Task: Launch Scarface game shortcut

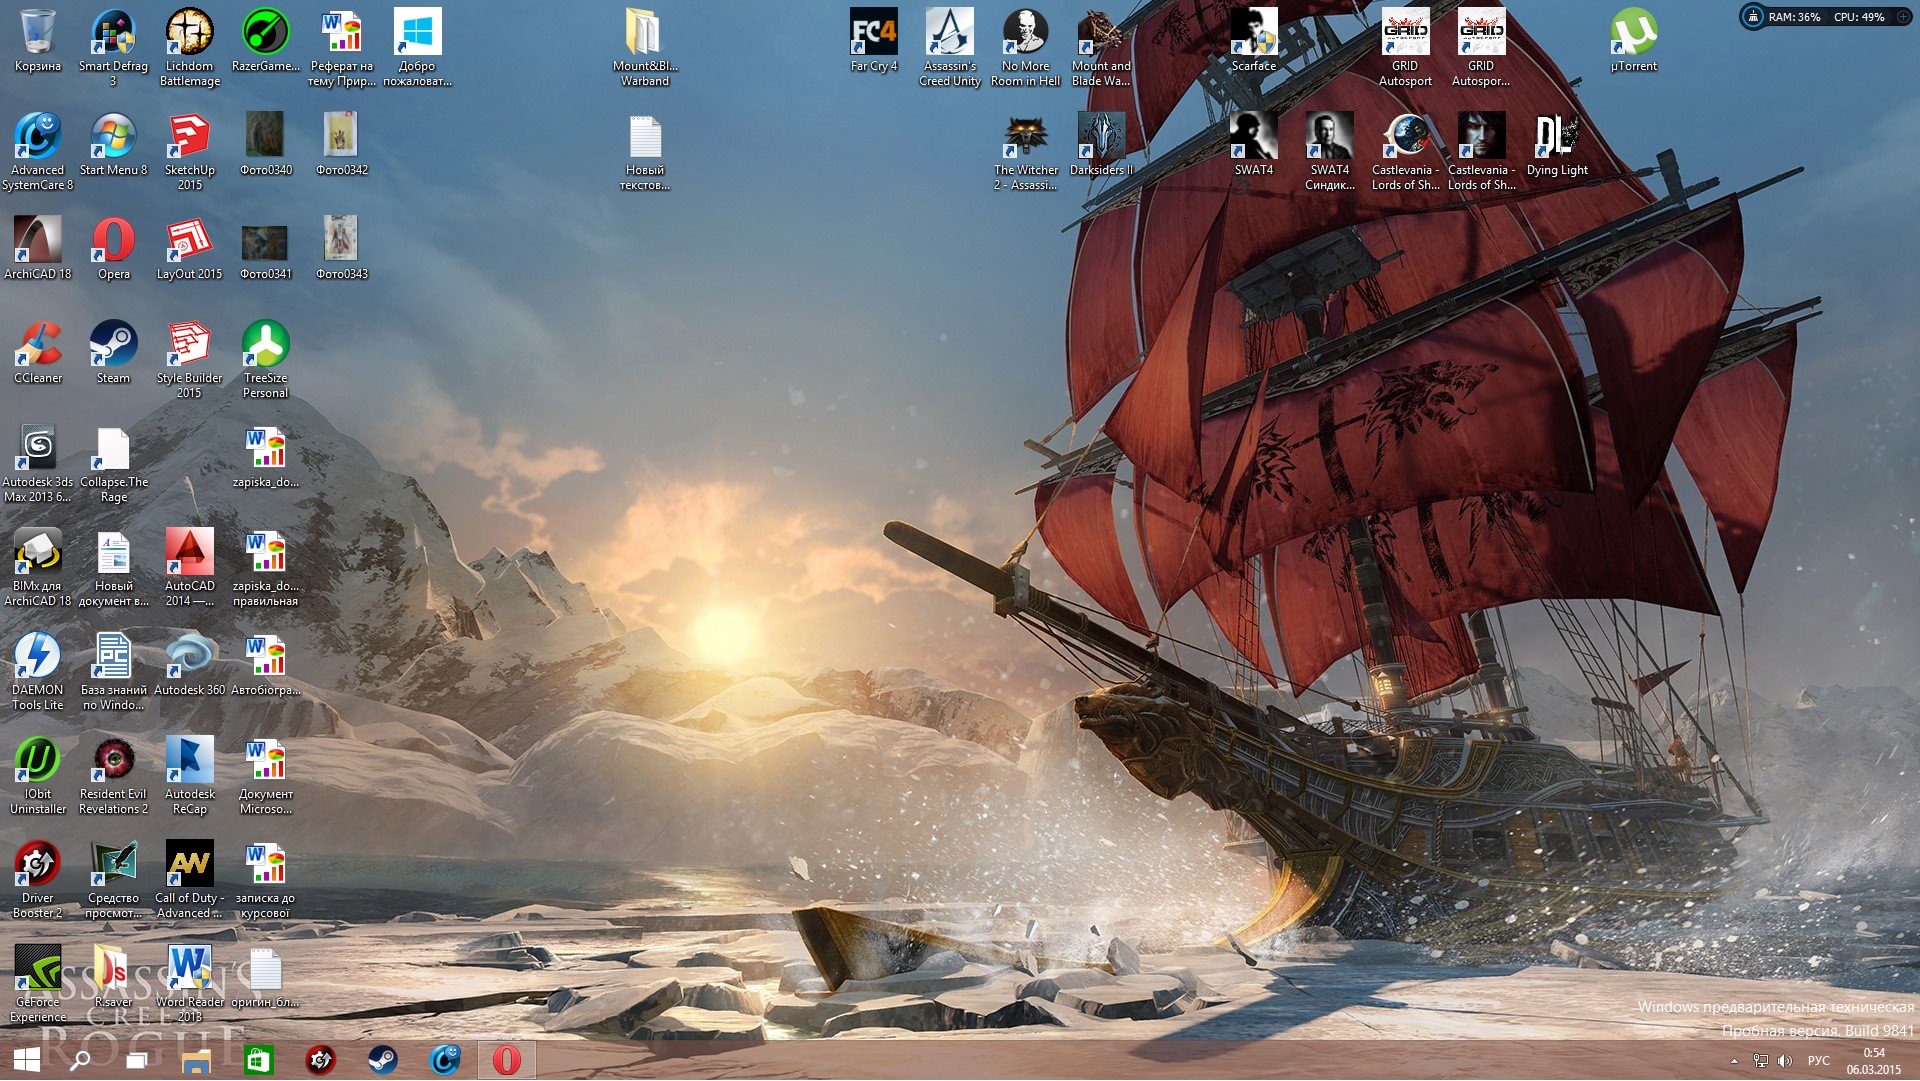Action: tap(1254, 40)
